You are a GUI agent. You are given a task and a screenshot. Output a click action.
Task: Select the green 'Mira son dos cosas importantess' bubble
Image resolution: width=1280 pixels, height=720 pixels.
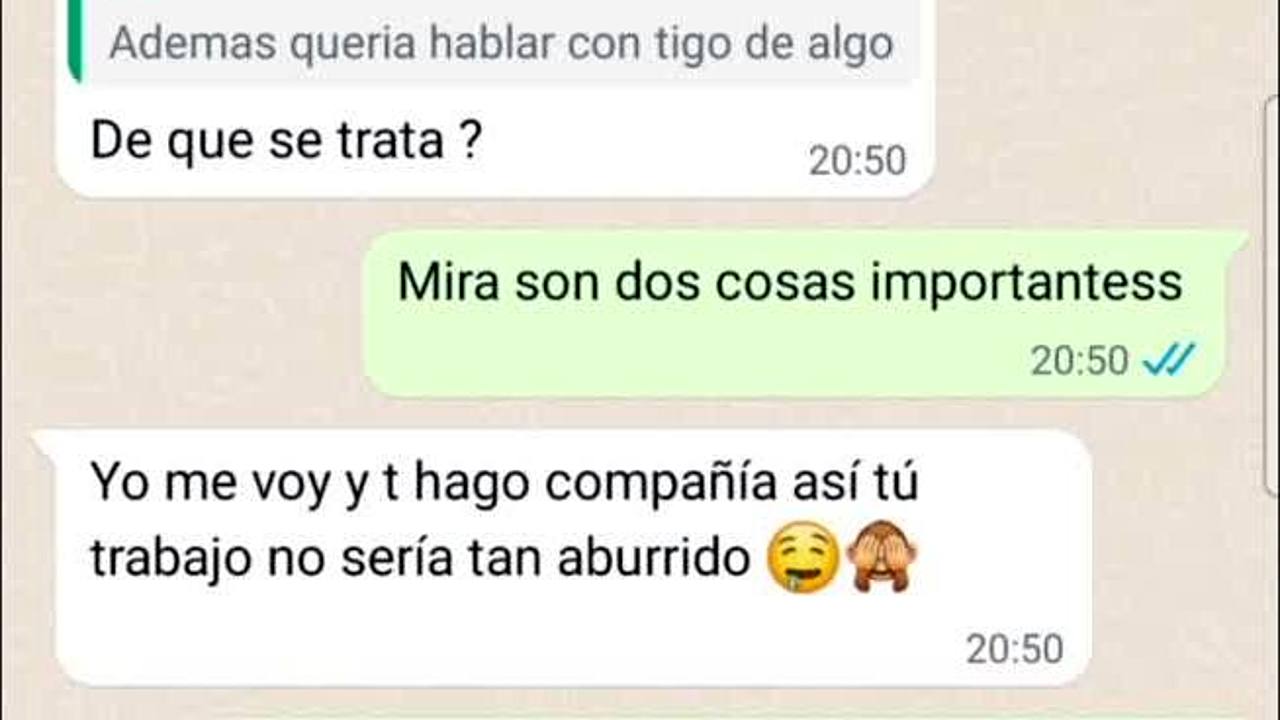tap(795, 313)
